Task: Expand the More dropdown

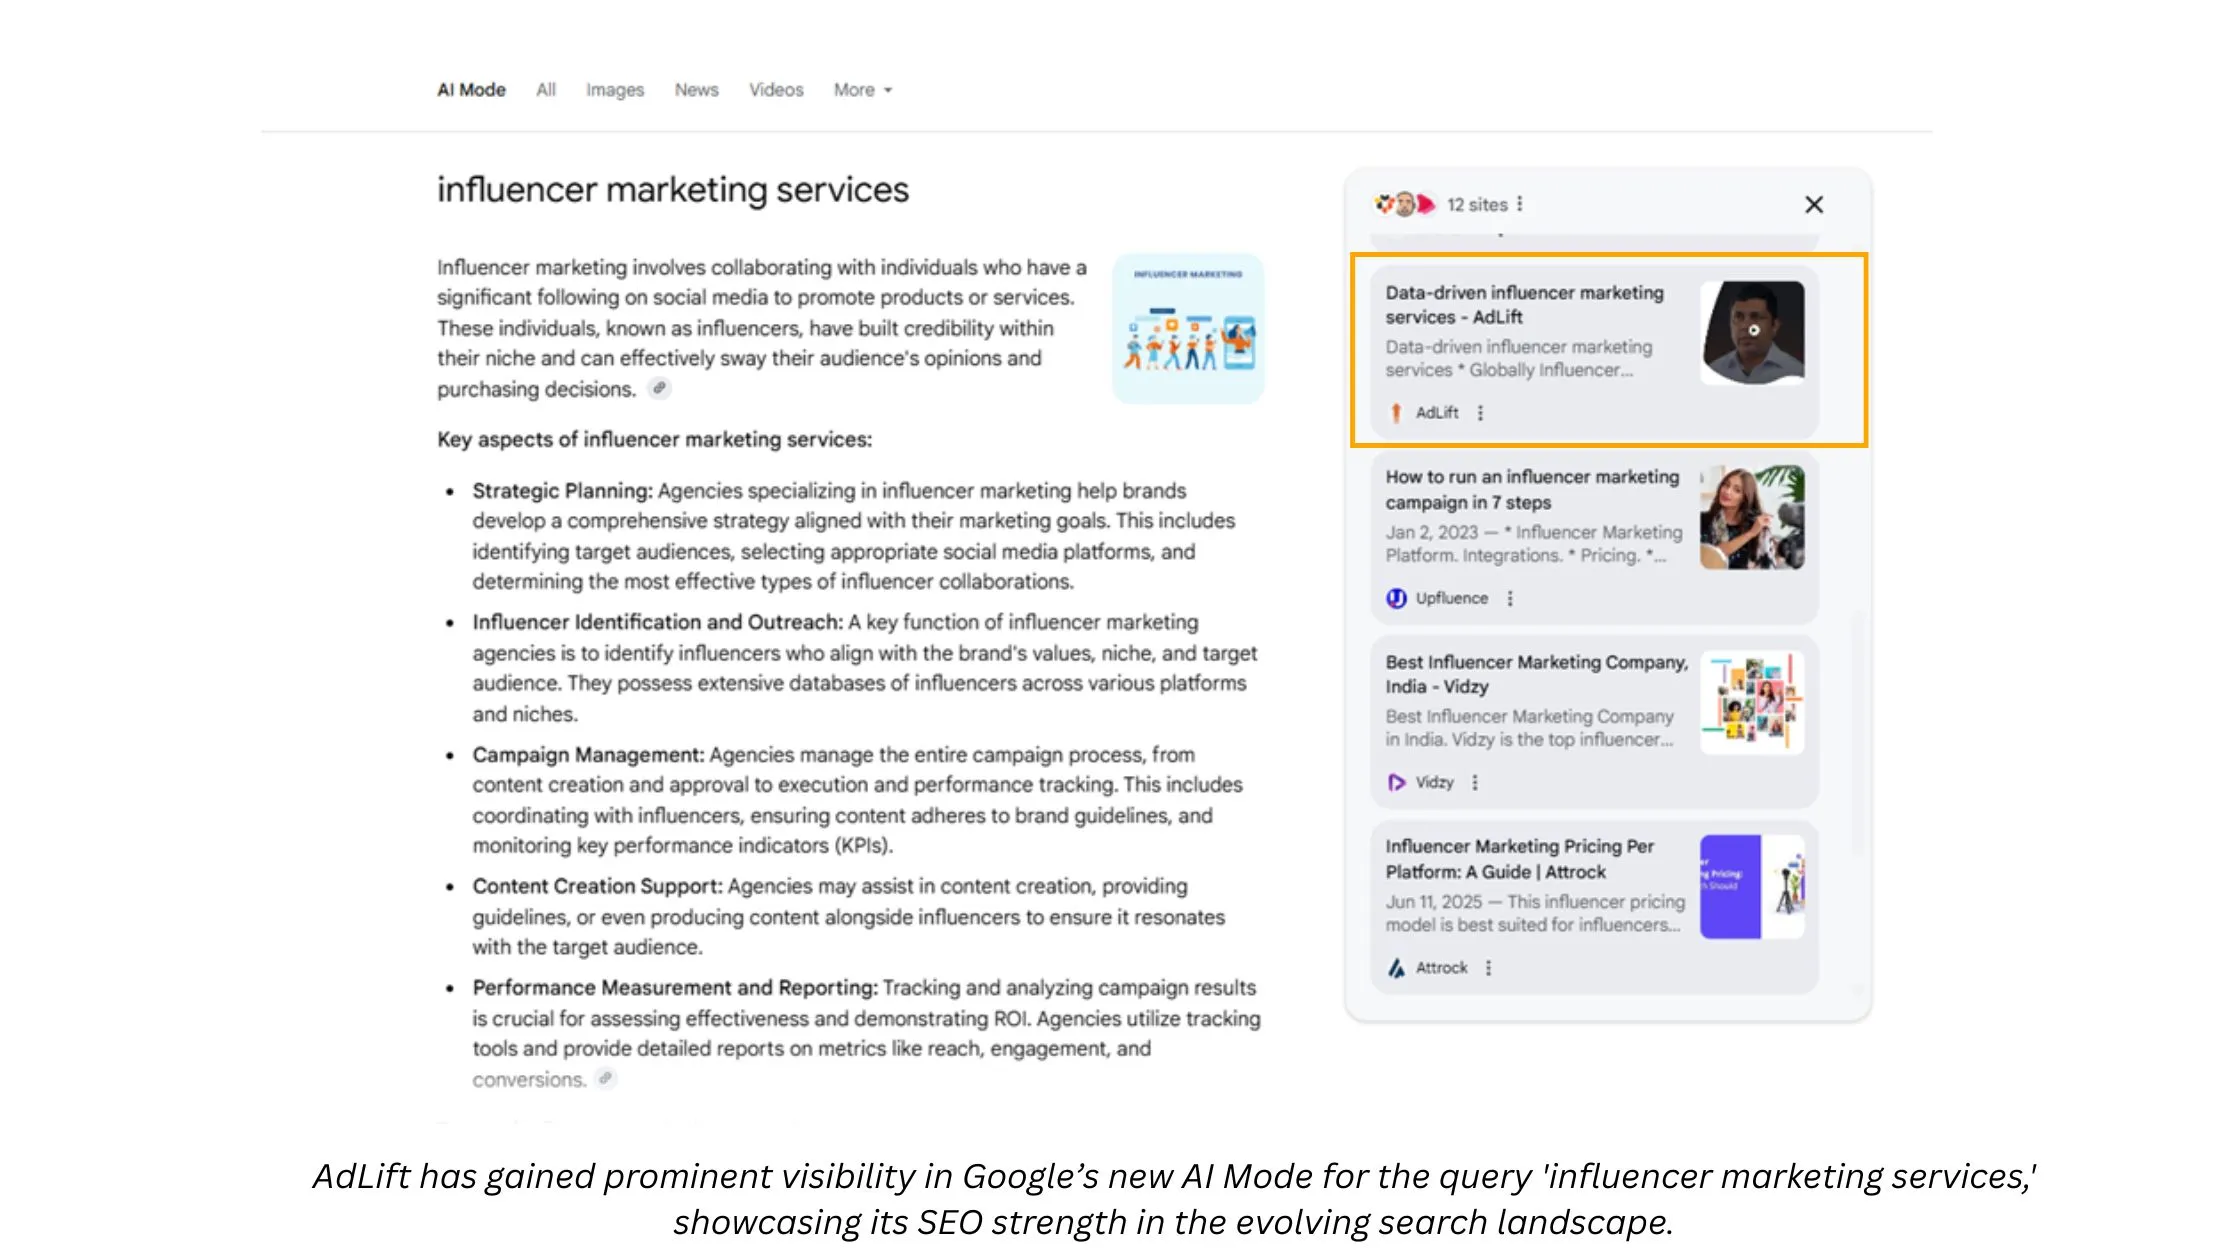Action: point(863,90)
